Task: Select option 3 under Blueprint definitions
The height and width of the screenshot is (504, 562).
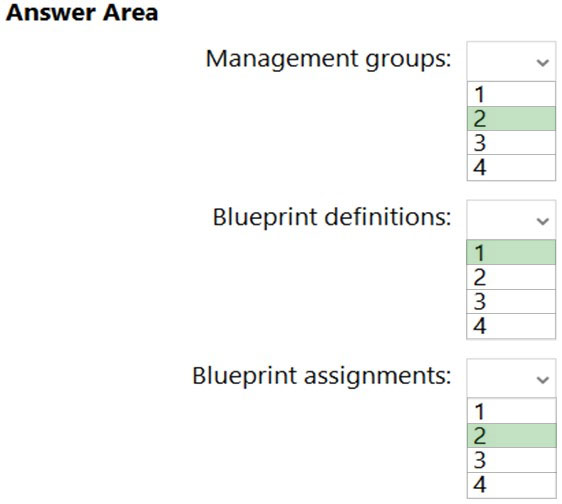Action: (x=511, y=301)
